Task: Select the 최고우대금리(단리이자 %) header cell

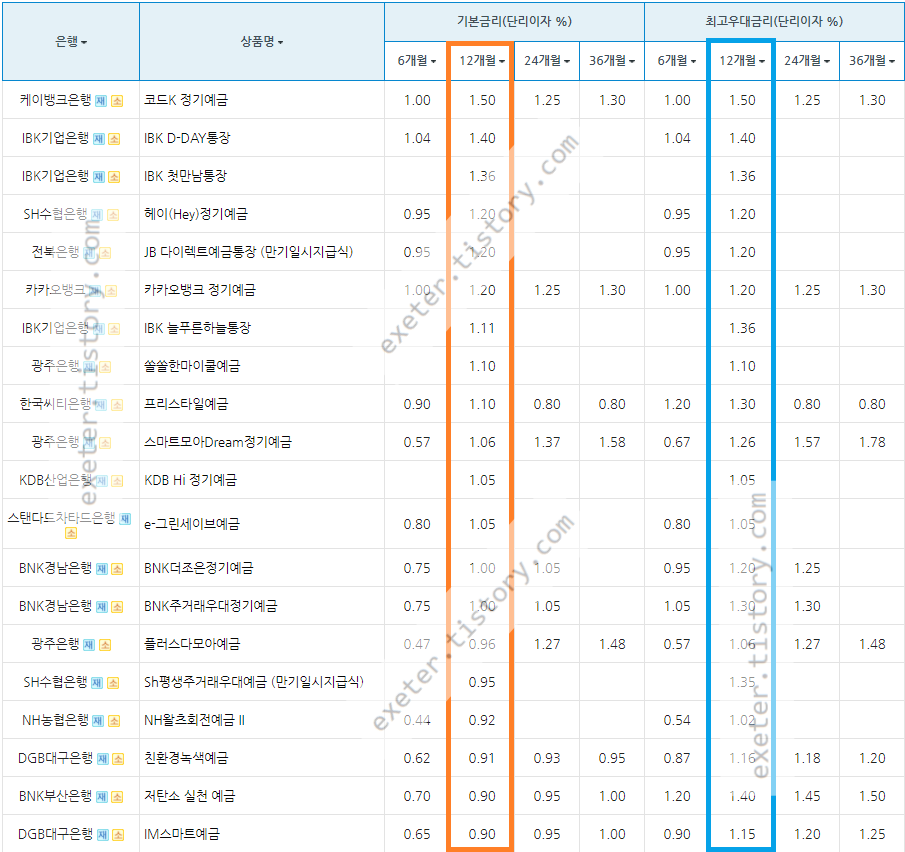Action: coord(774,21)
